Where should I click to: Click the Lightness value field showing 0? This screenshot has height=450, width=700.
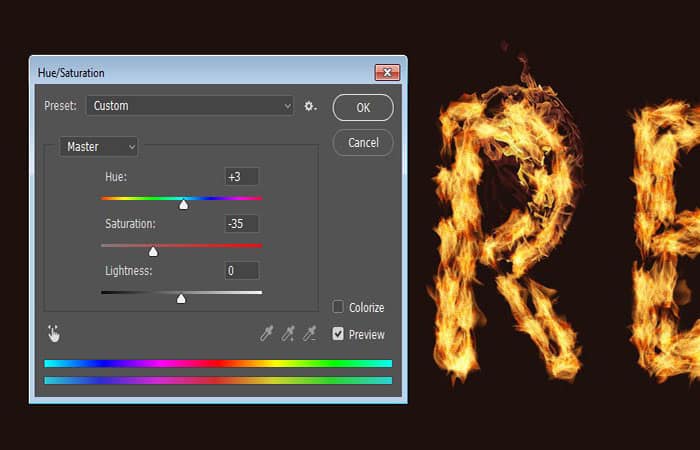(242, 271)
